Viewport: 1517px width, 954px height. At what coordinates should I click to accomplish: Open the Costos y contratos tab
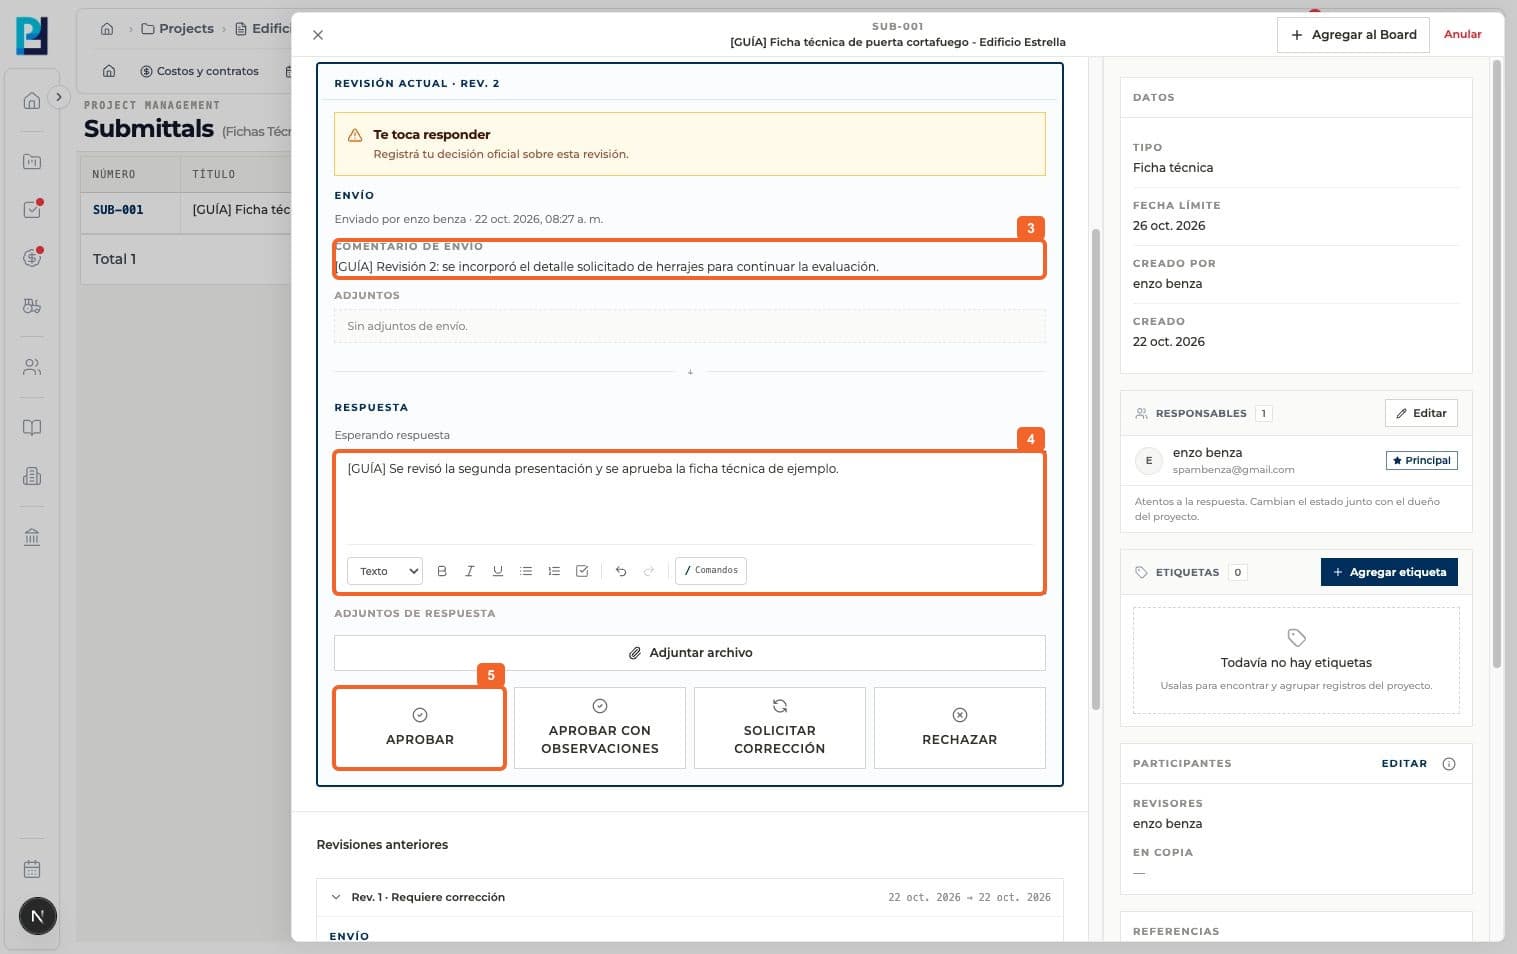[x=199, y=71]
